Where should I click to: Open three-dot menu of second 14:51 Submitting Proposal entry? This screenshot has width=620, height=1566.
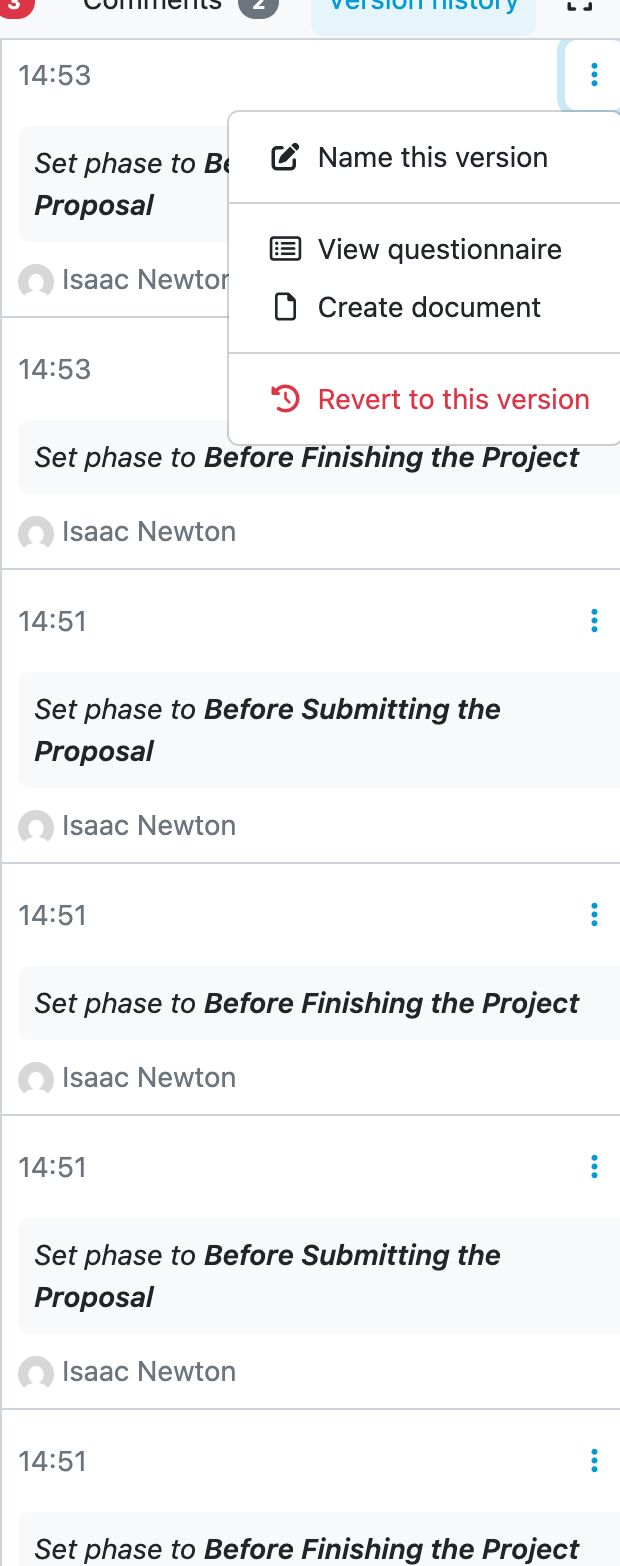[594, 1166]
